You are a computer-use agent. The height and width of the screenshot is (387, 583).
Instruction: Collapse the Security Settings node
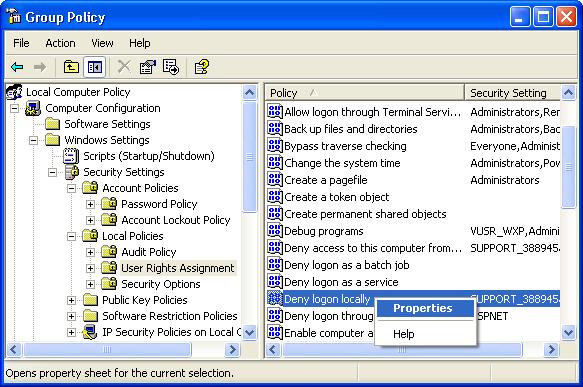tap(52, 172)
